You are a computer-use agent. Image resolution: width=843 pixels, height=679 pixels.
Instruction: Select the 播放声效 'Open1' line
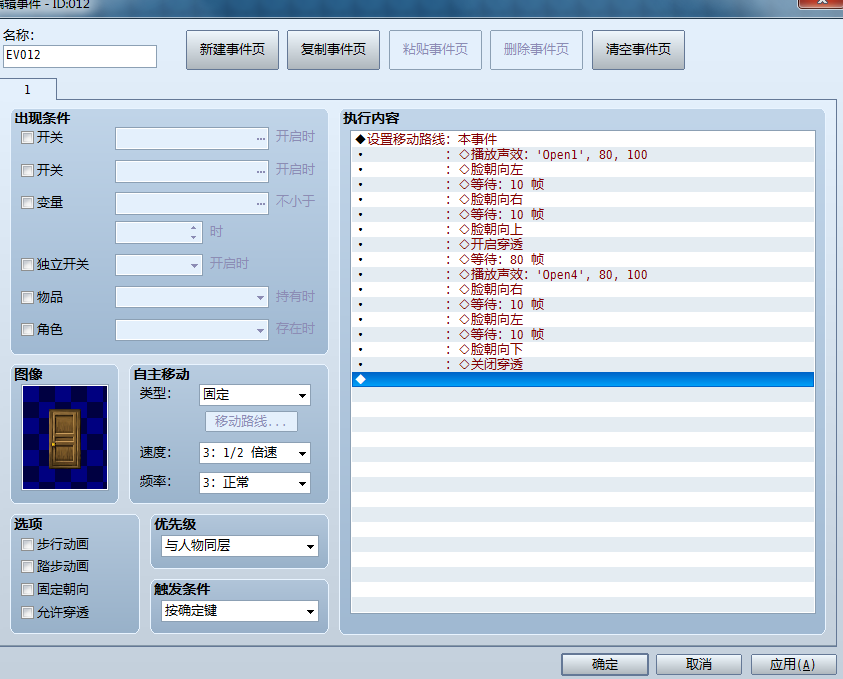[583, 155]
